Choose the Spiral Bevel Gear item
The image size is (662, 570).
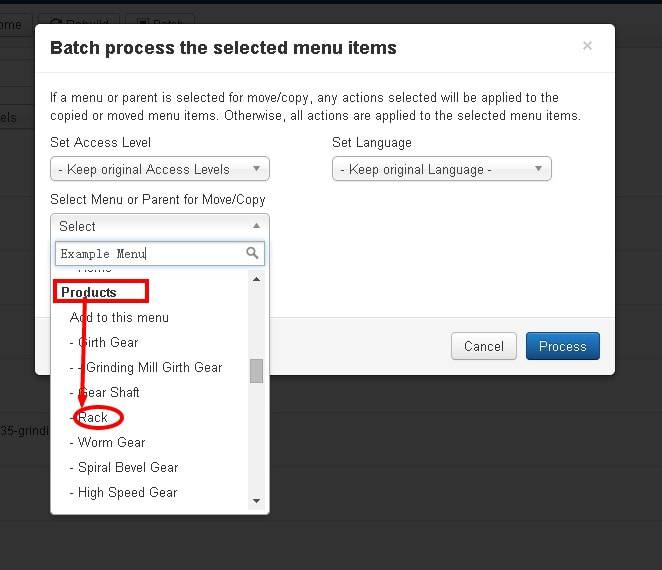[x=124, y=467]
